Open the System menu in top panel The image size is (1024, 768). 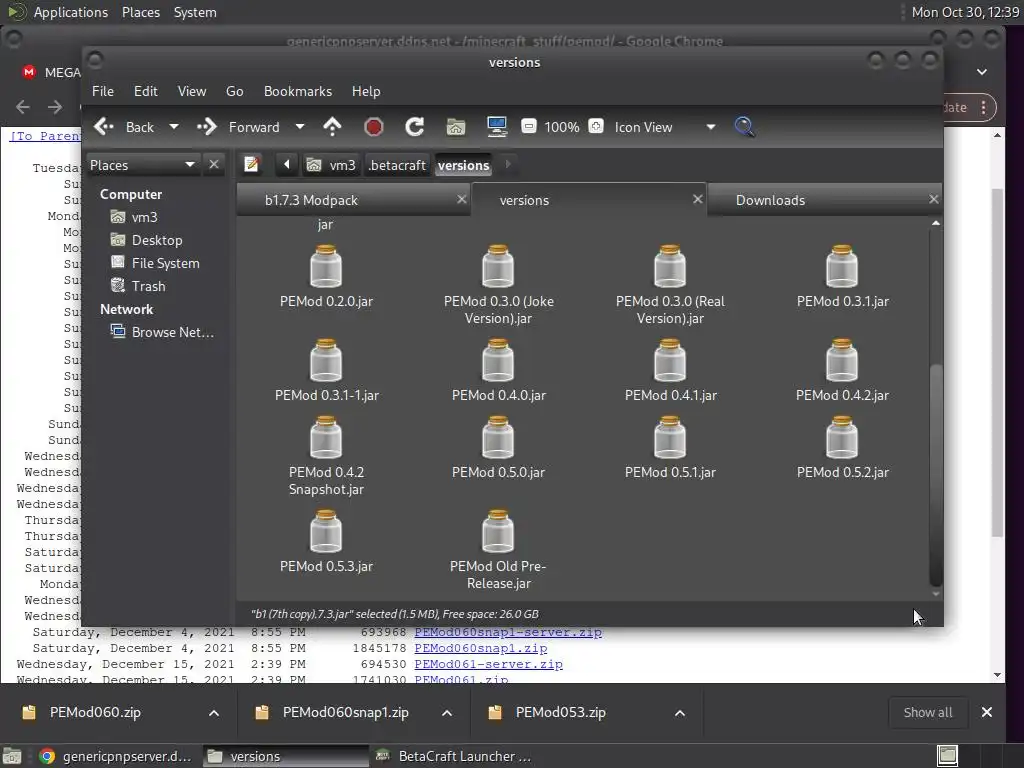[195, 12]
